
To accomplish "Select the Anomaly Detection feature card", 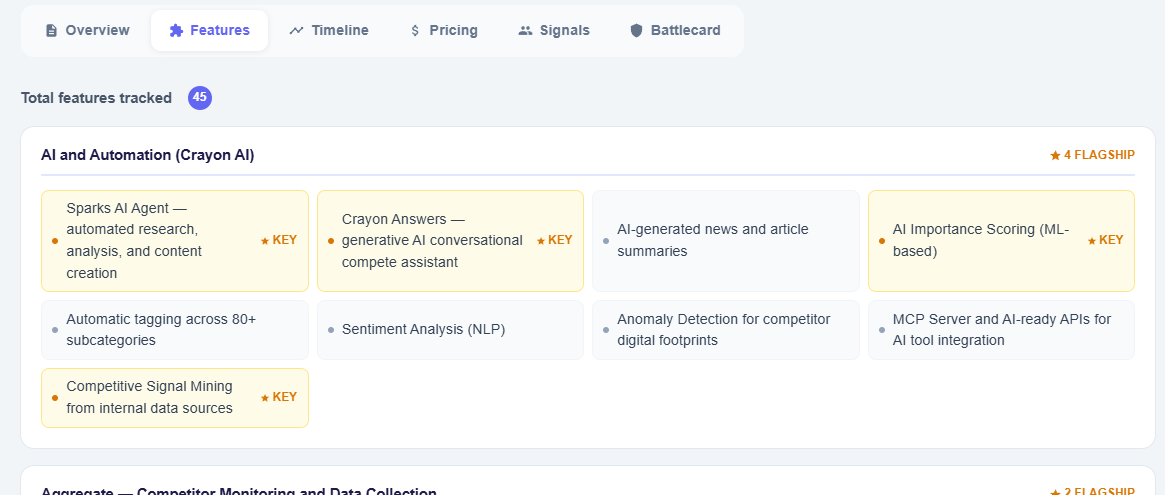I will 726,330.
